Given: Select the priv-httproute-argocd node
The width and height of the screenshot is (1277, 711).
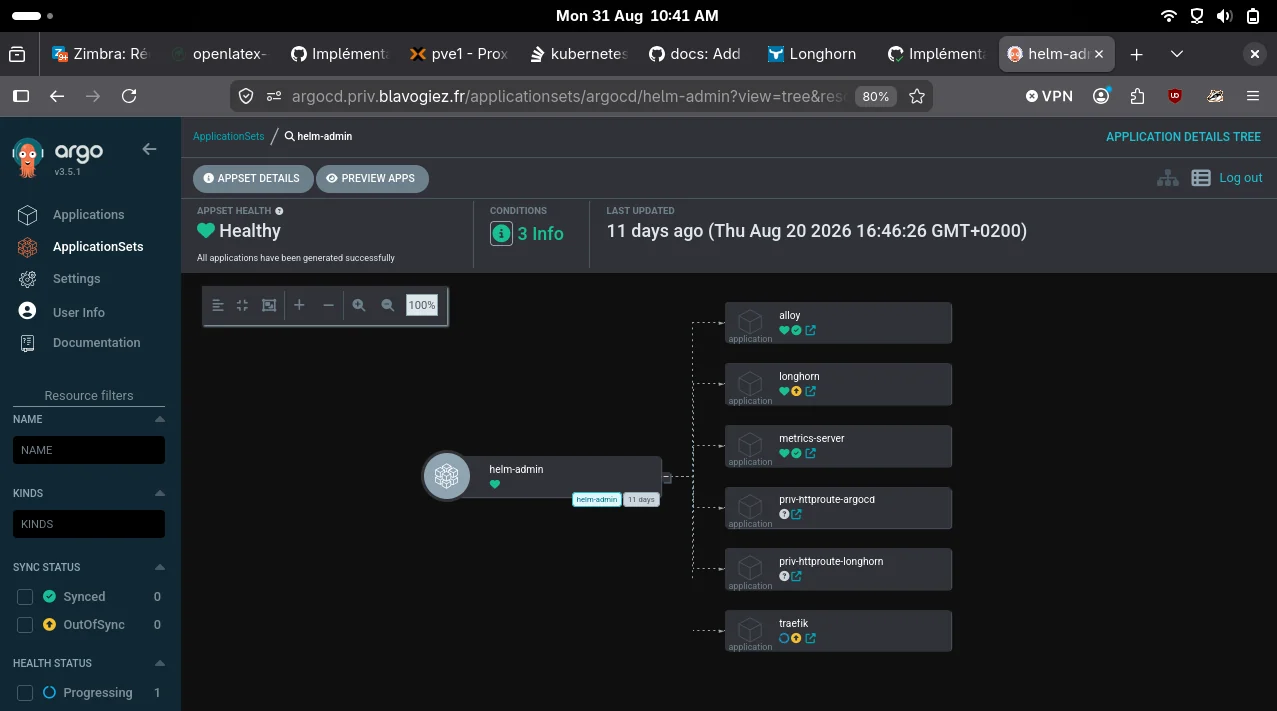Looking at the screenshot, I should pyautogui.click(x=838, y=508).
